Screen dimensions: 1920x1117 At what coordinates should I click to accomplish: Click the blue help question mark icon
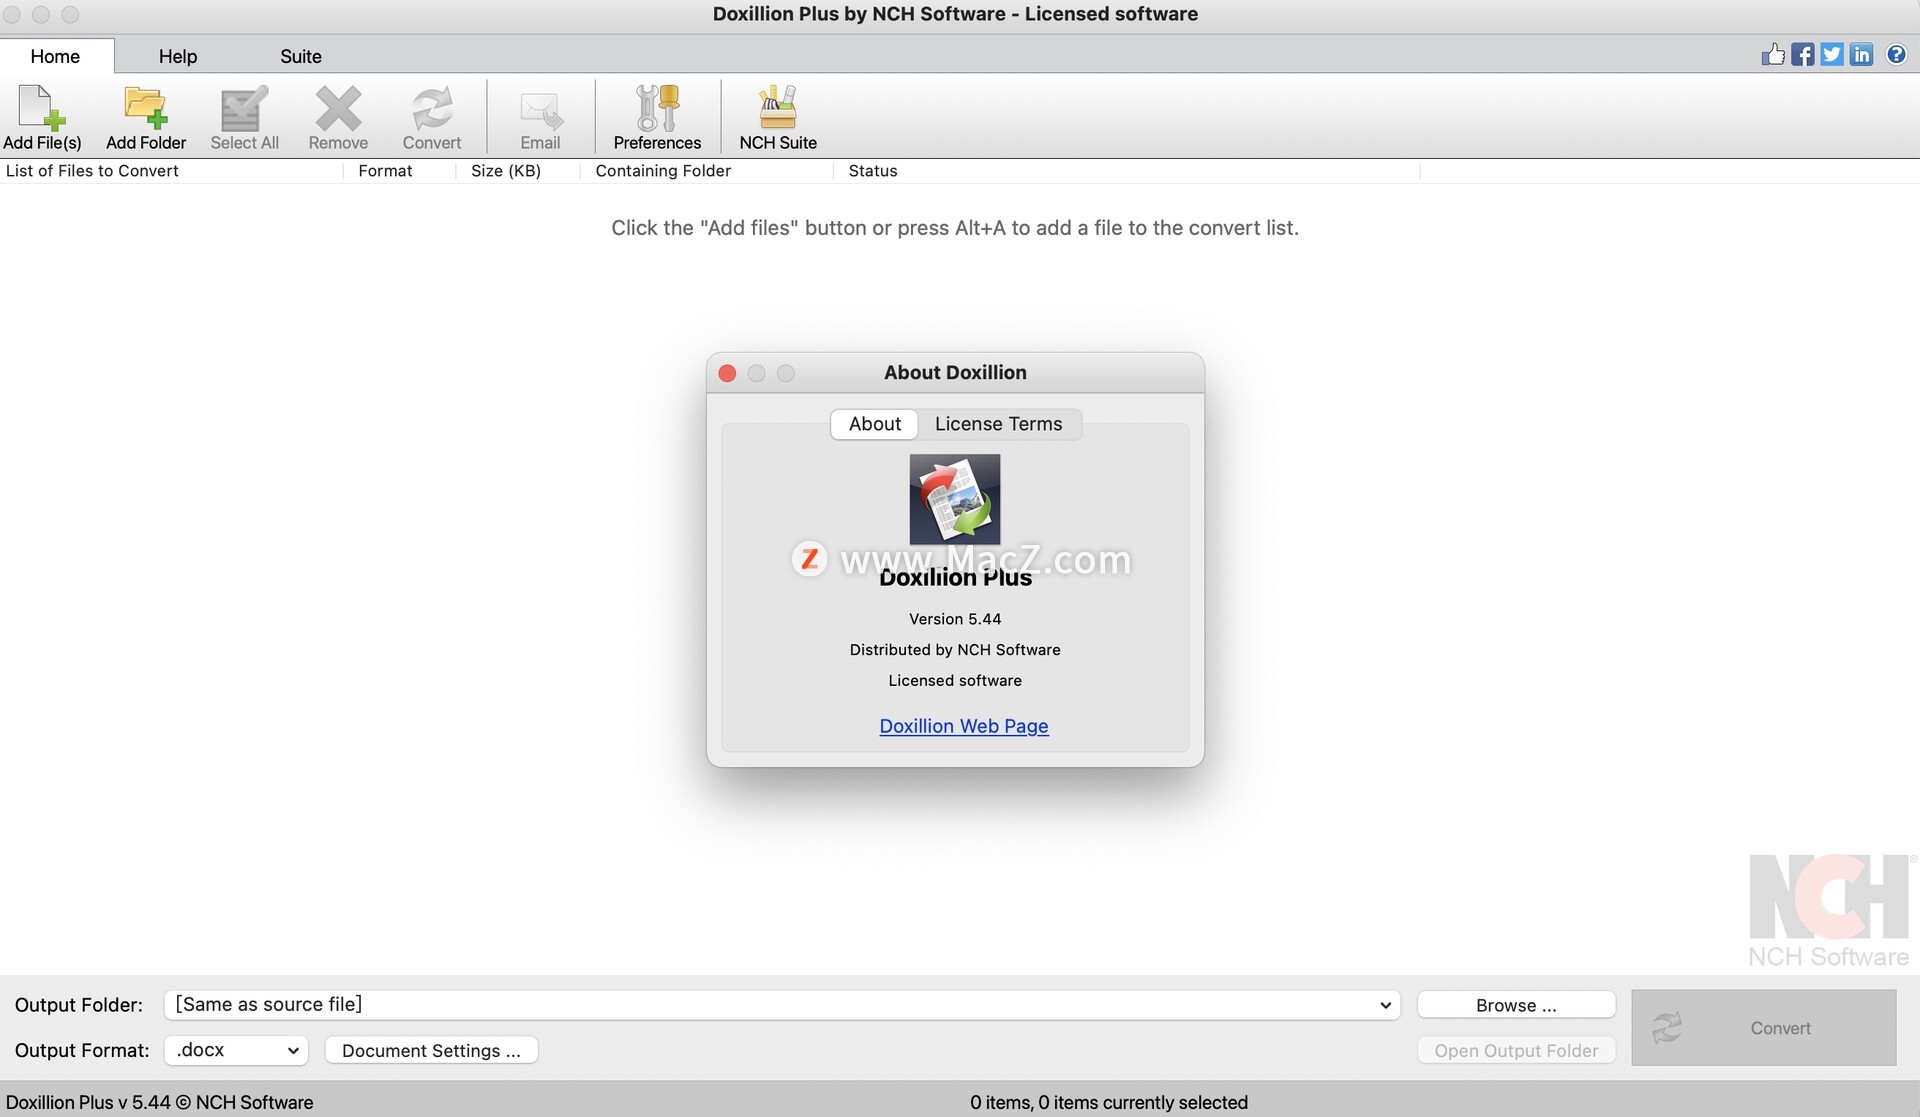coord(1896,54)
